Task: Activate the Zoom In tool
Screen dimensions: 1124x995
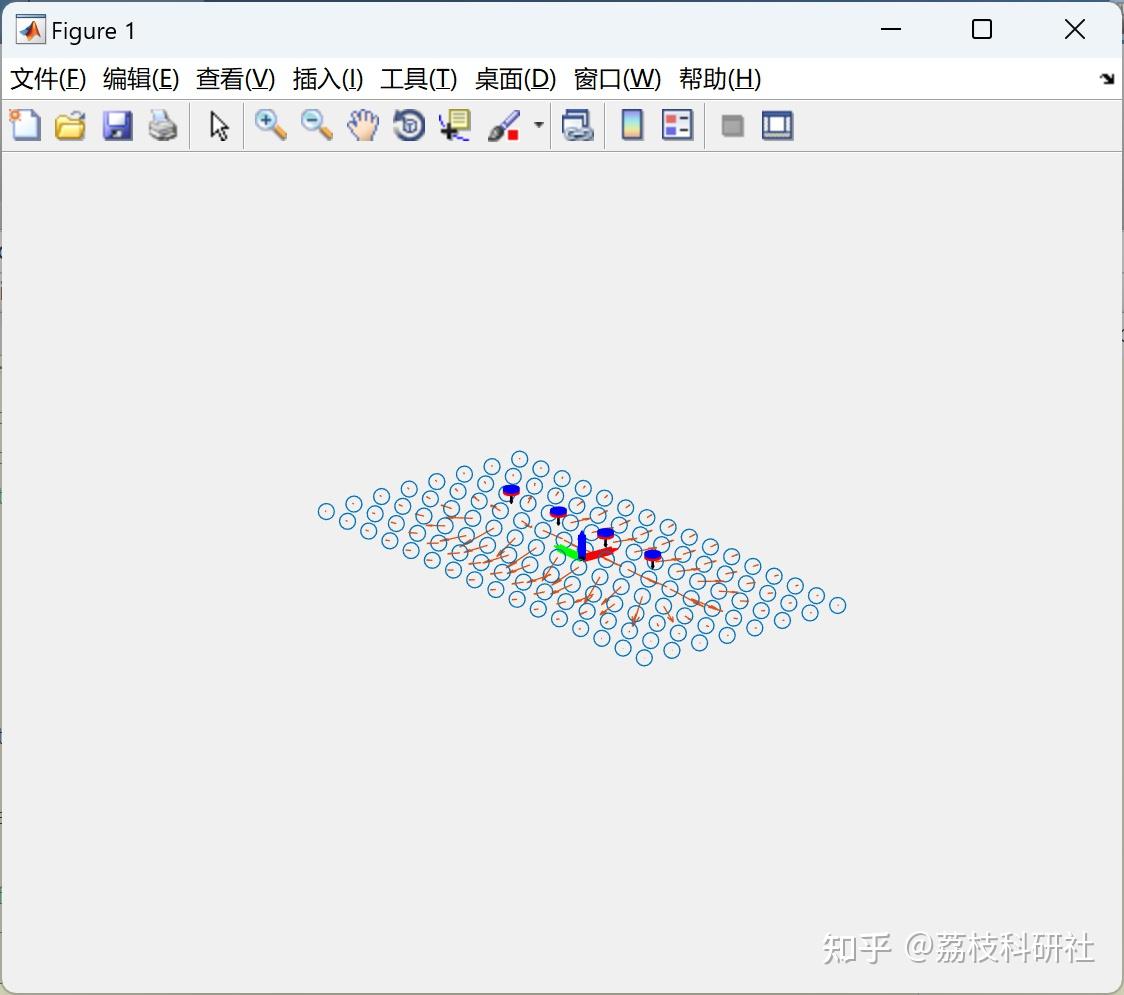Action: click(x=271, y=125)
